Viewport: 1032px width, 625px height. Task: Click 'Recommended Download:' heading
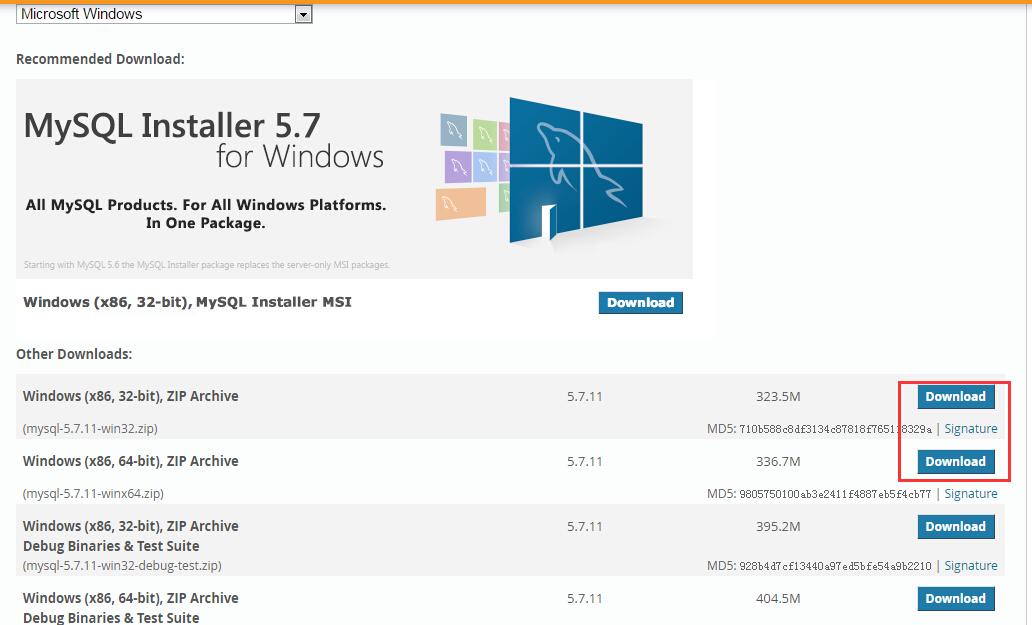tap(100, 59)
